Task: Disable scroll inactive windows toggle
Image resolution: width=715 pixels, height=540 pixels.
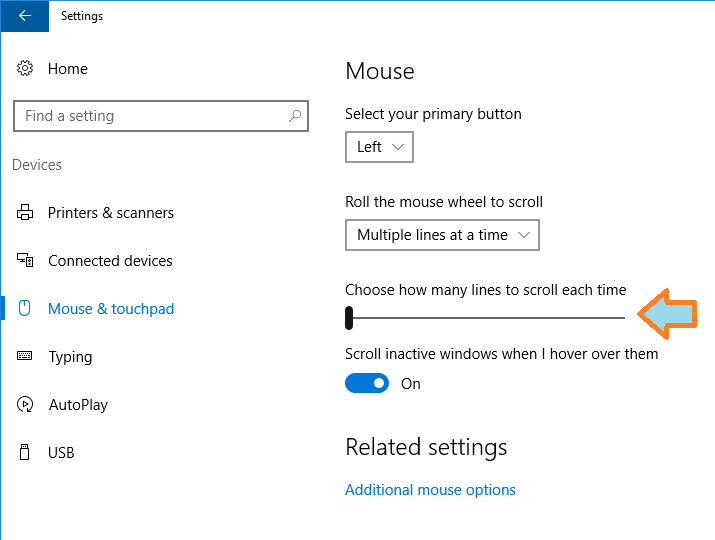Action: (367, 383)
